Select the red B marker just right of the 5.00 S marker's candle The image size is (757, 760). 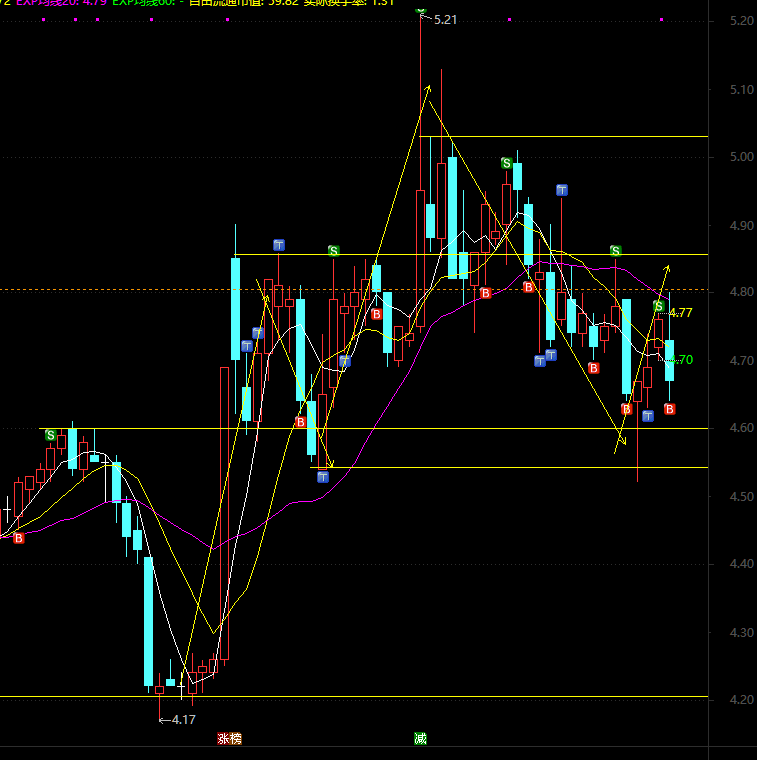point(529,287)
